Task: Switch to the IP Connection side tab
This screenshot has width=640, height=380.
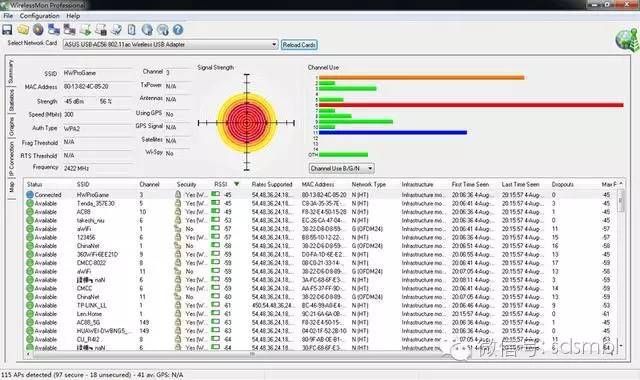Action: (11, 158)
